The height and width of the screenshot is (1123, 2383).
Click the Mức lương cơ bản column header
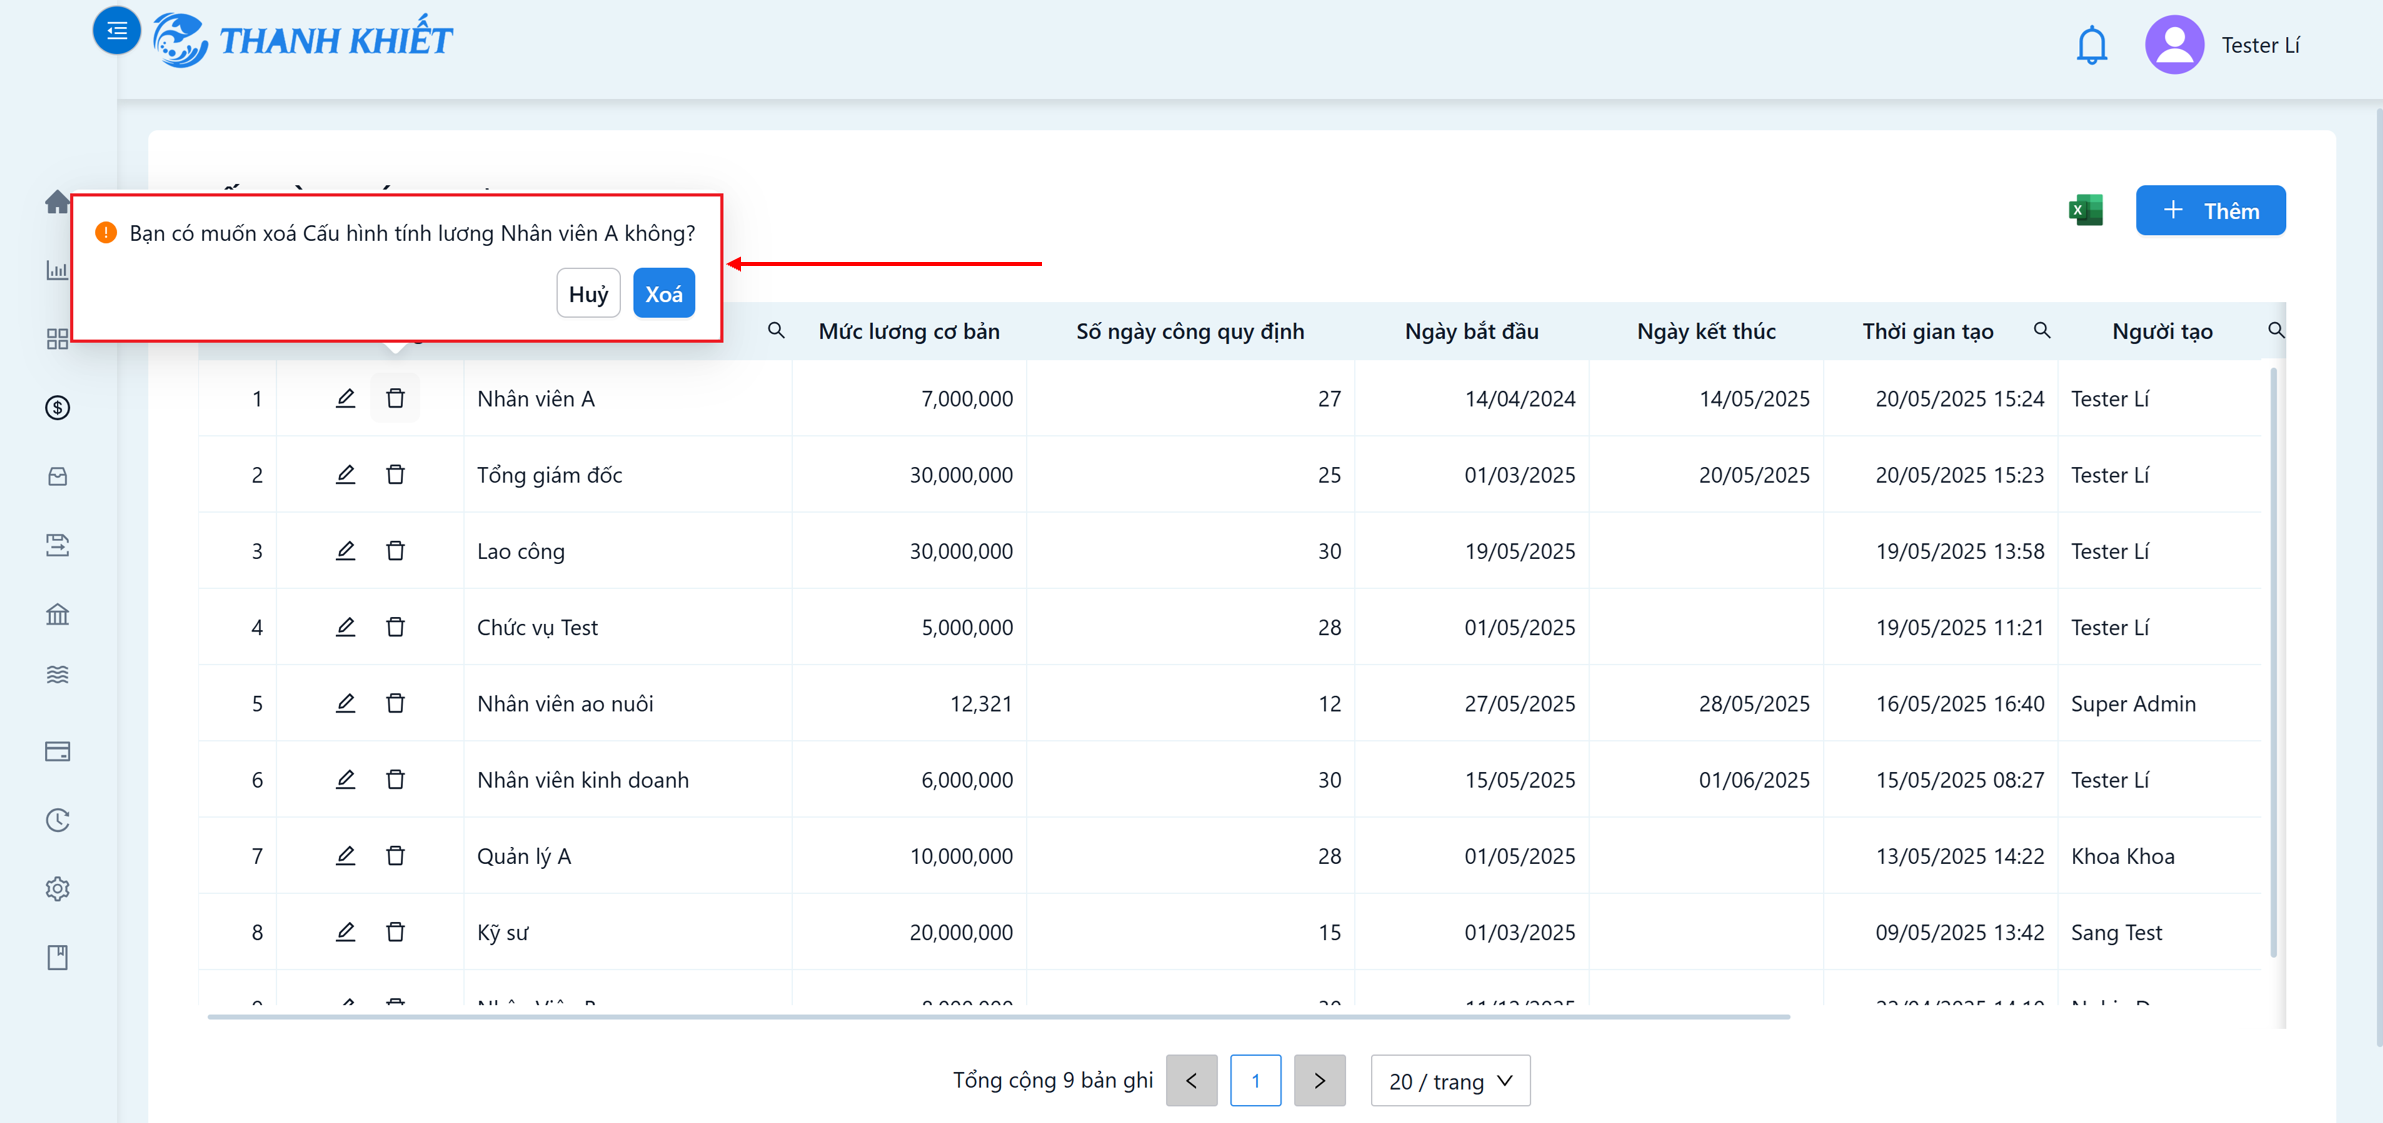pos(909,331)
